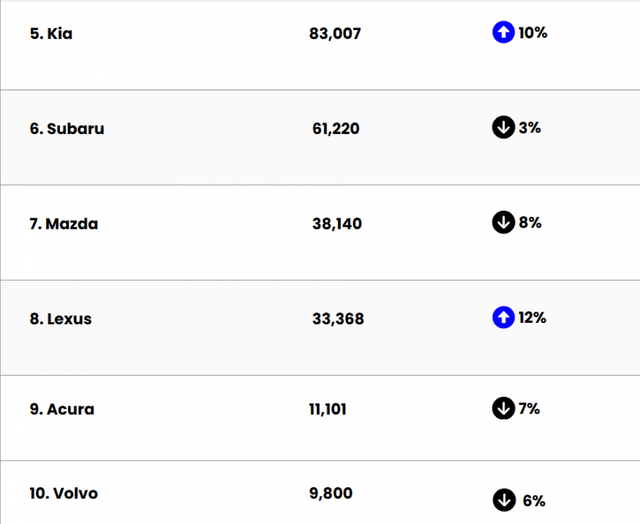Click the '7. Mazda' row title
The image size is (640, 524).
pos(64,224)
